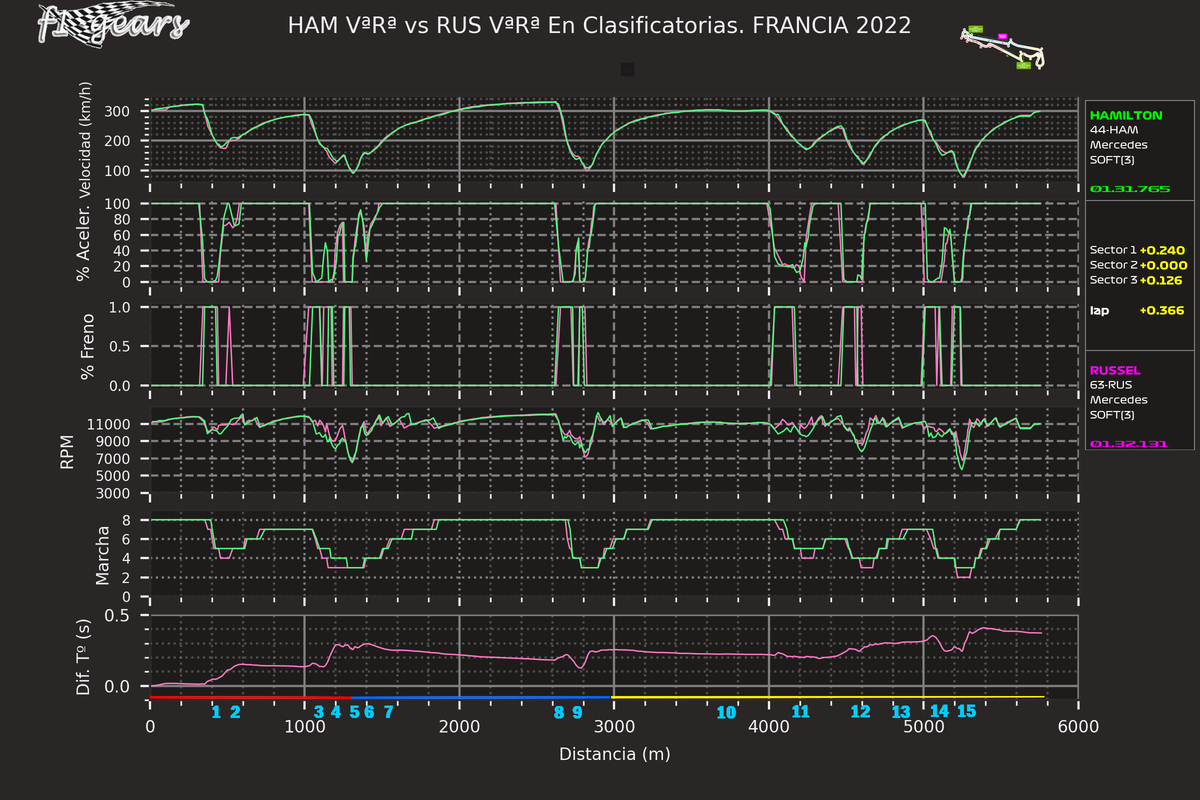The width and height of the screenshot is (1200, 800).
Task: Click the Sector 1 +0.240 delta
Action: click(1163, 250)
